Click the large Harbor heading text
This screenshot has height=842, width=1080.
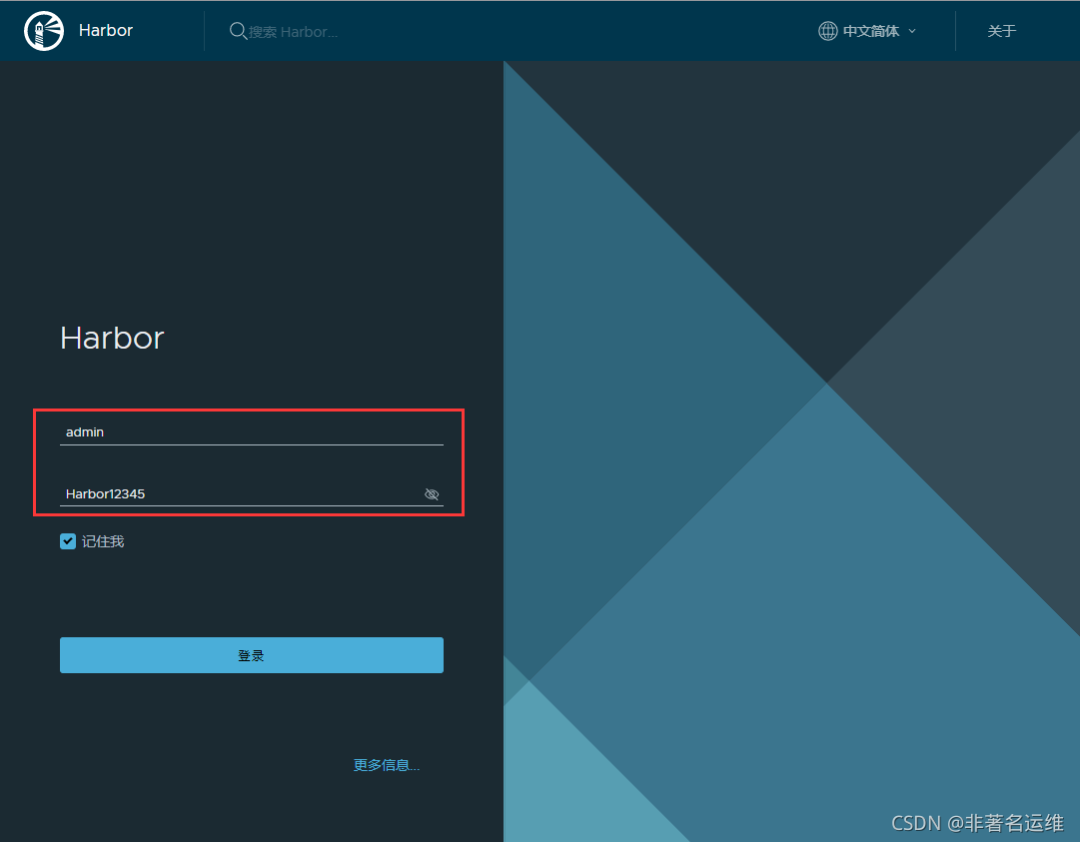[112, 338]
